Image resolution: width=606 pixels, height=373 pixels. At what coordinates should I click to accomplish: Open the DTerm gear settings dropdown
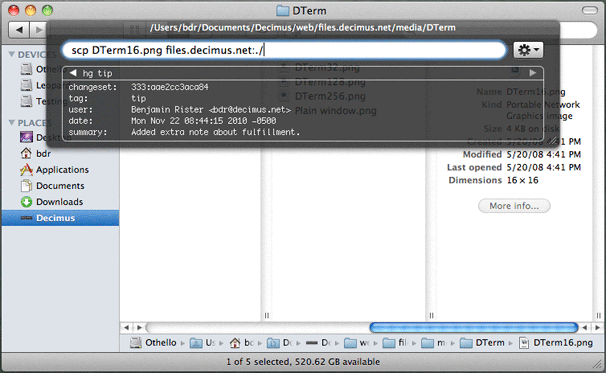point(528,50)
